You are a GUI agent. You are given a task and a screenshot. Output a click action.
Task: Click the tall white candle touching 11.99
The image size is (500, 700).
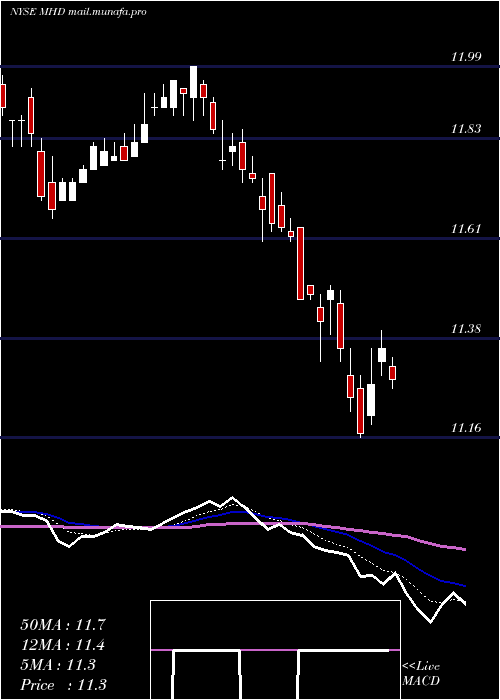tap(193, 82)
